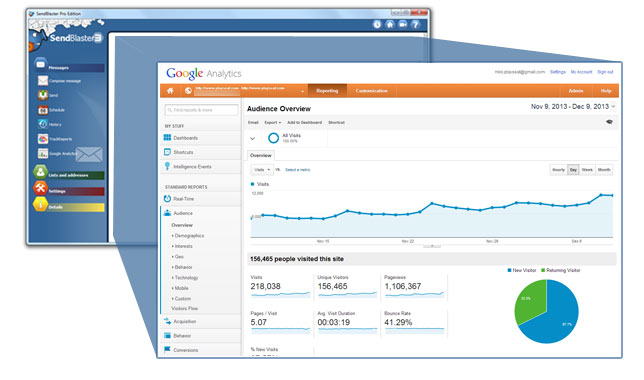The width and height of the screenshot is (644, 380).
Task: Click the help question mark icon
Action: tap(416, 25)
